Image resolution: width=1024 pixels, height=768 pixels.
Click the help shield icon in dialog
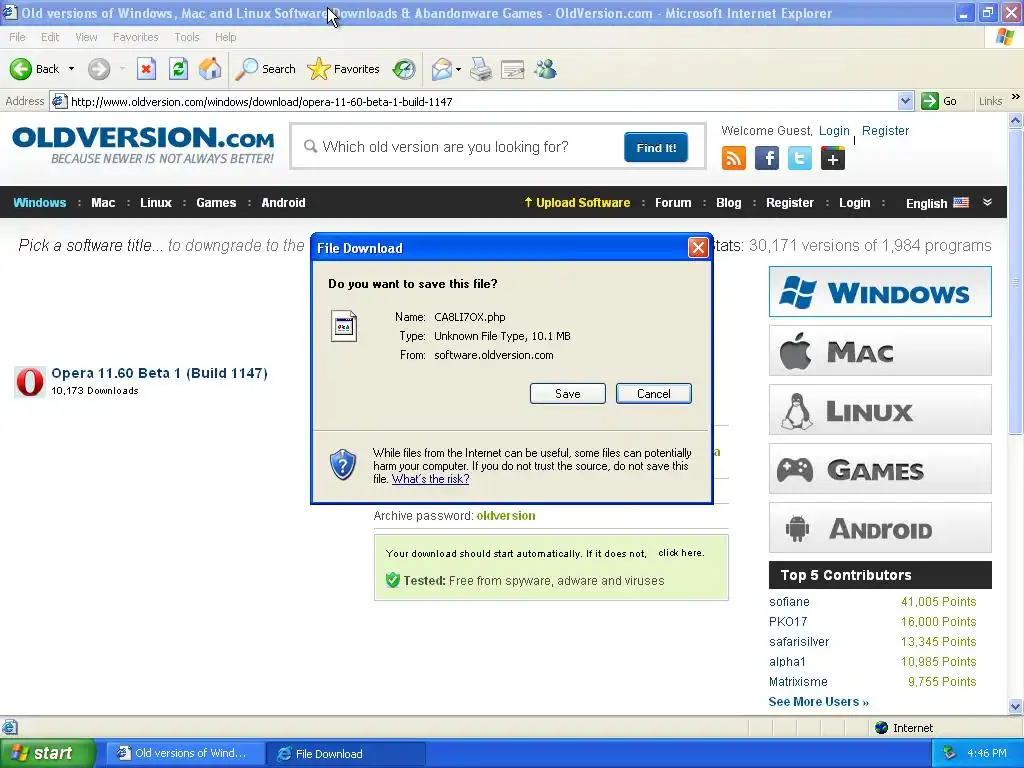pyautogui.click(x=343, y=465)
